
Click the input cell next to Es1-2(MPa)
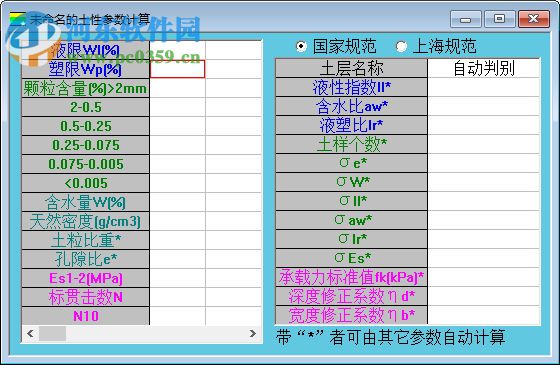coord(178,278)
